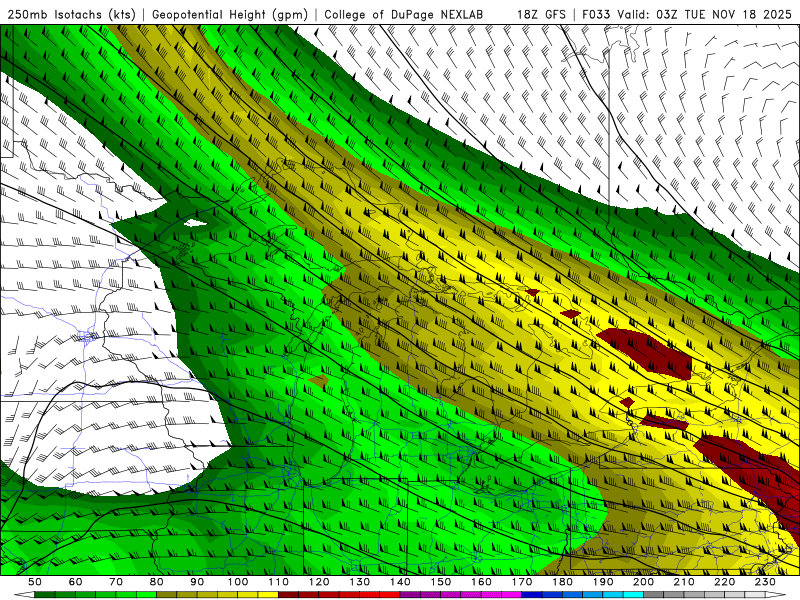Click the '250mb Isotachs (kts)' title text
This screenshot has height=600, width=800.
tap(71, 14)
